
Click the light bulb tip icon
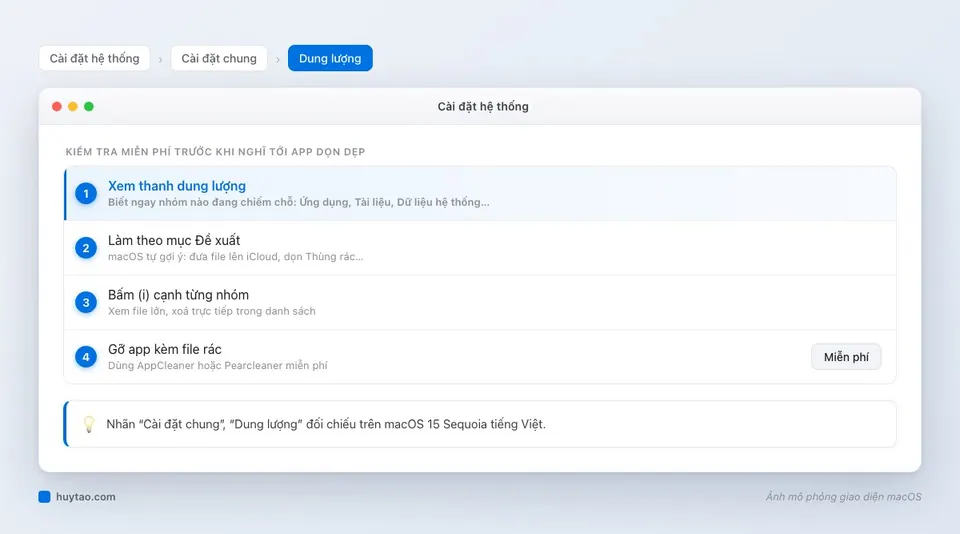tap(89, 424)
